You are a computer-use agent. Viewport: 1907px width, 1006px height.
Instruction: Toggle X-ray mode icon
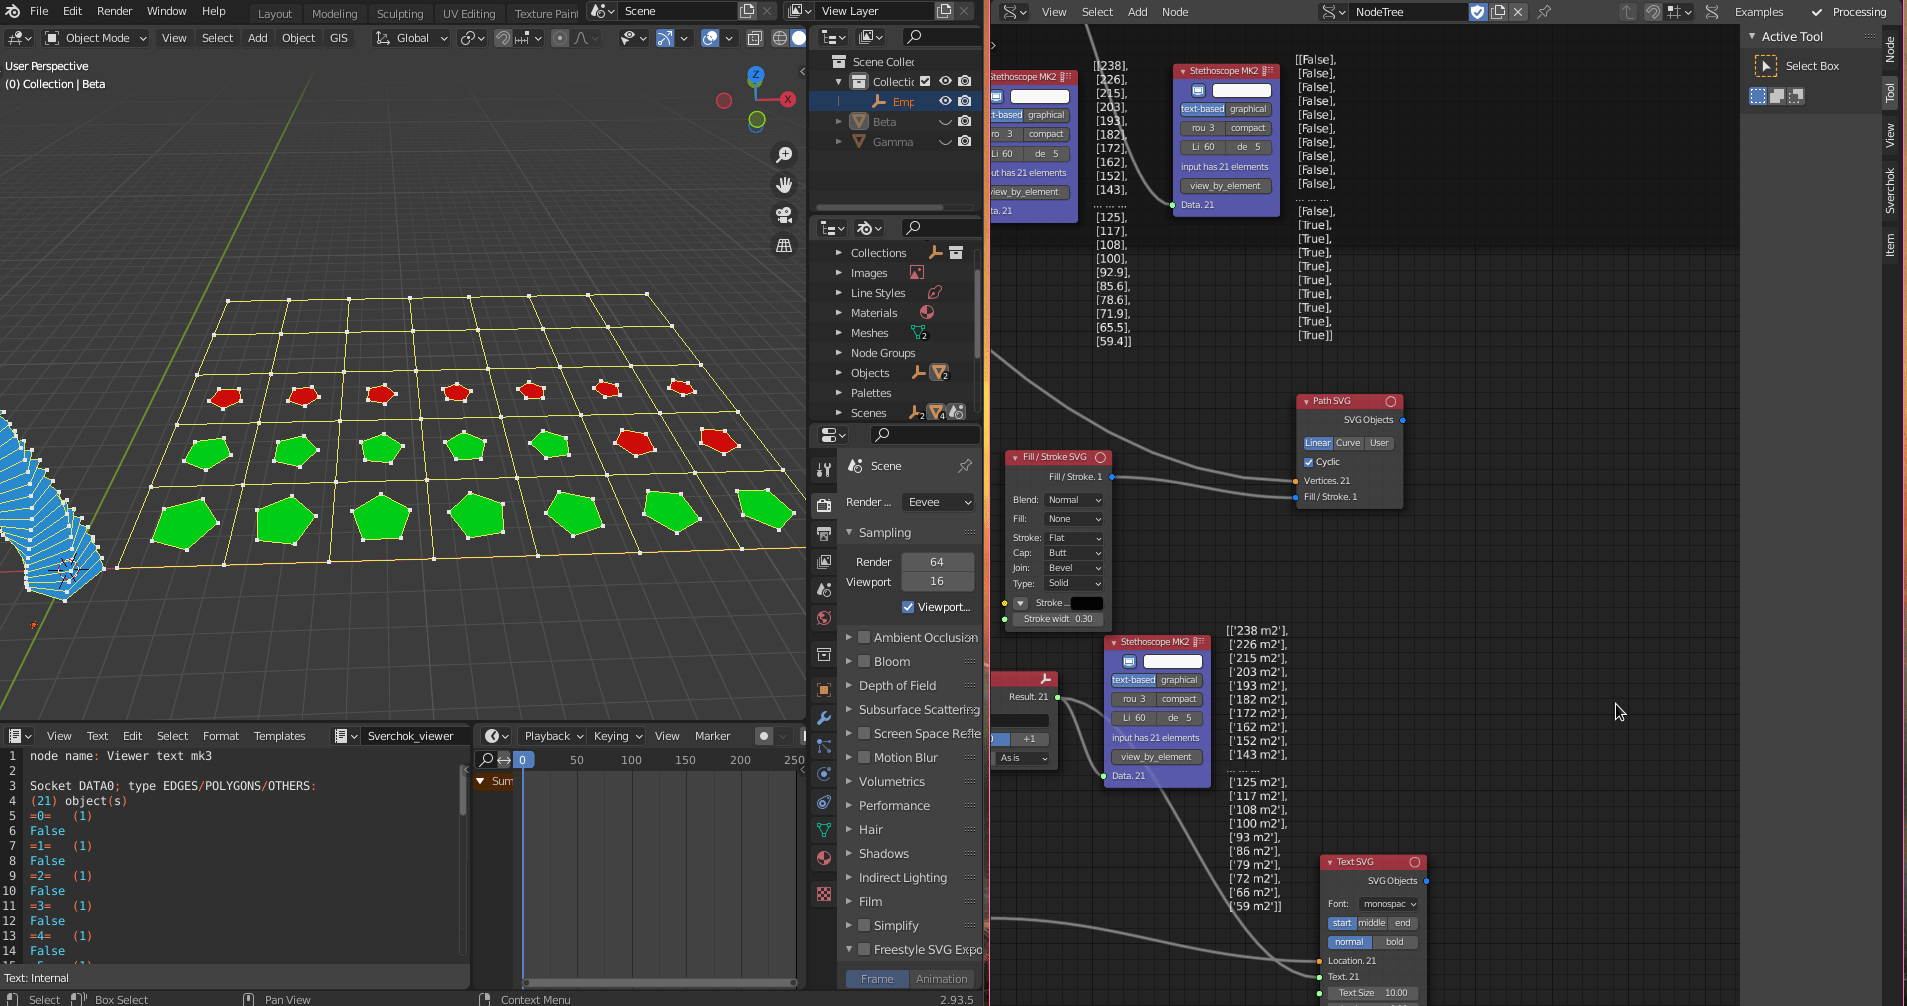coord(755,38)
